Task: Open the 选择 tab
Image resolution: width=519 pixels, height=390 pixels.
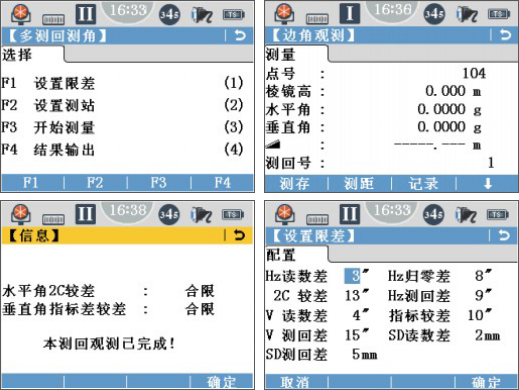Action: (32, 54)
